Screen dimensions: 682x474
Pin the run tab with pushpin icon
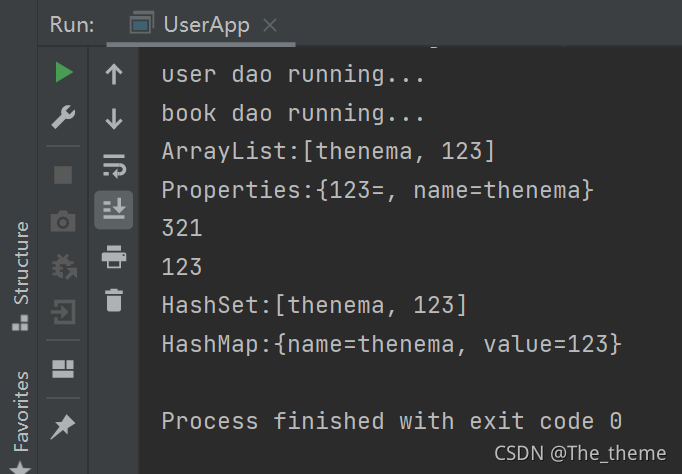pyautogui.click(x=63, y=427)
